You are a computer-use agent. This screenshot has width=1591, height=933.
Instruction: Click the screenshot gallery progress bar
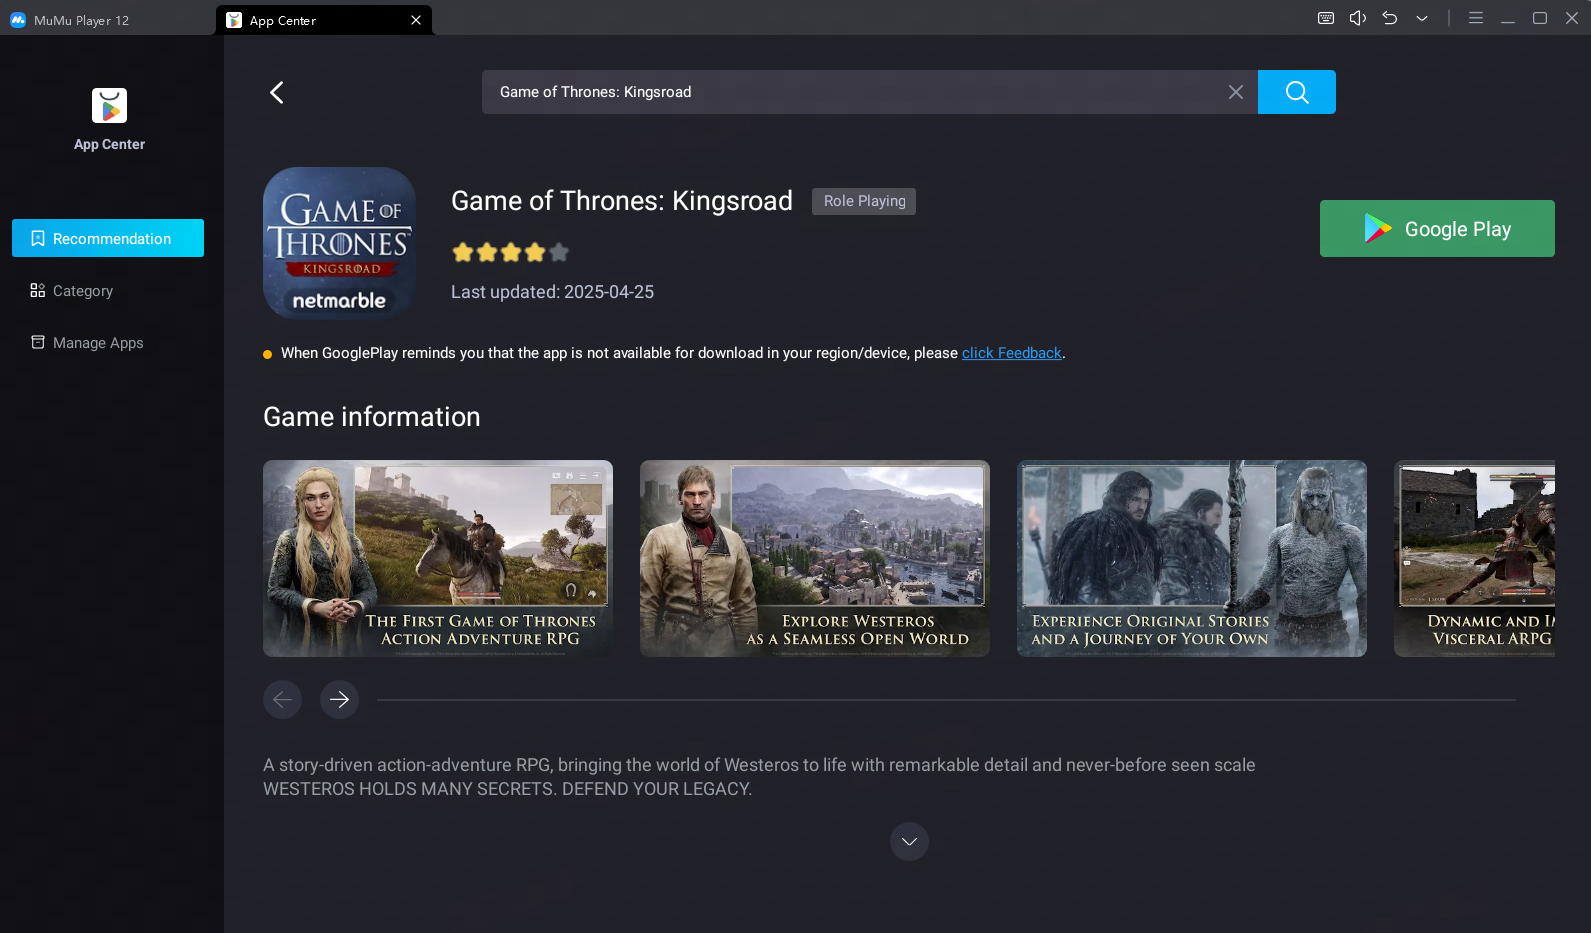(x=946, y=700)
